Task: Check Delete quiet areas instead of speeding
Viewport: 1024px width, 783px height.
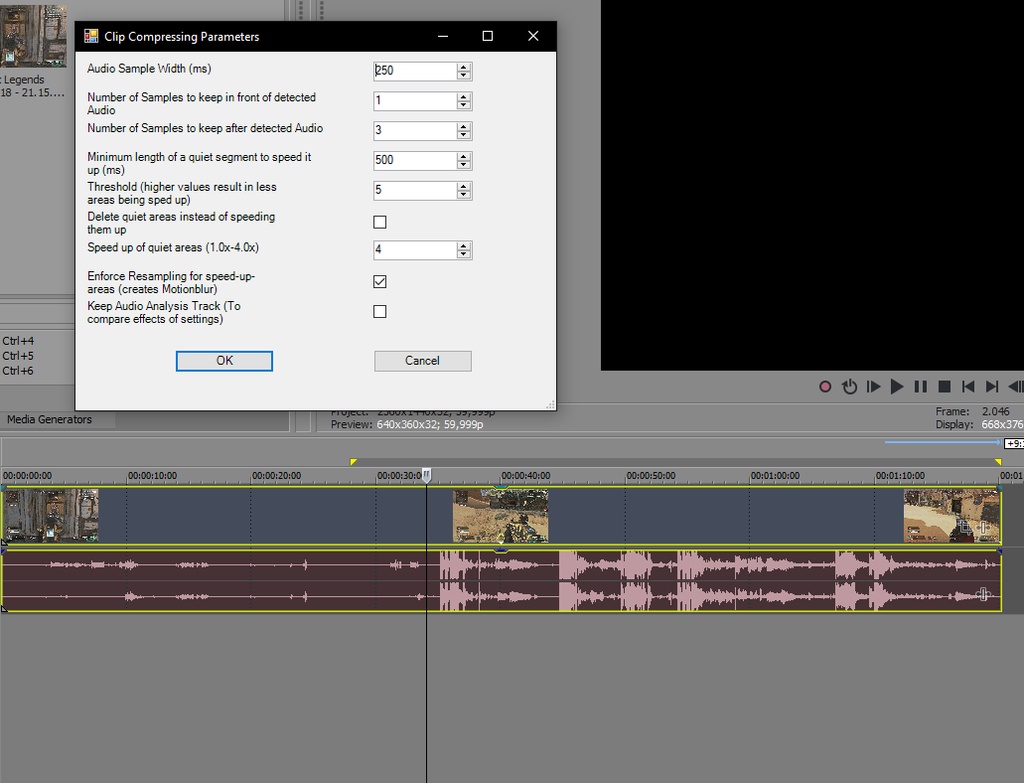Action: (x=379, y=221)
